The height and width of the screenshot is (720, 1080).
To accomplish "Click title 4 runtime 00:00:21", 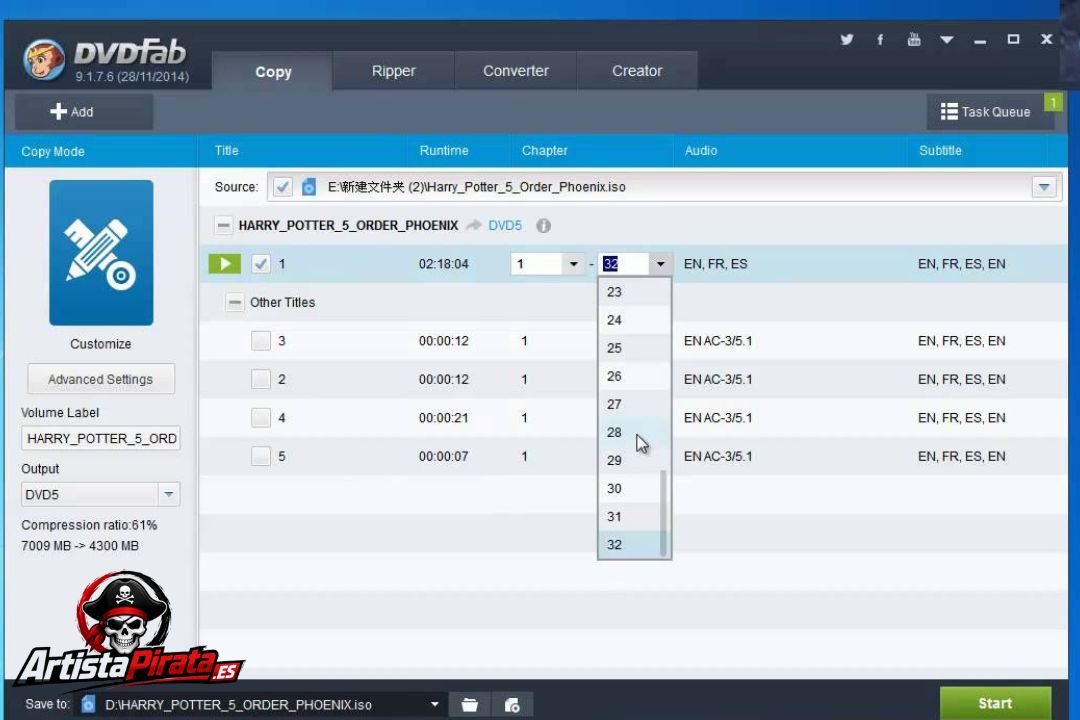I will [x=444, y=418].
